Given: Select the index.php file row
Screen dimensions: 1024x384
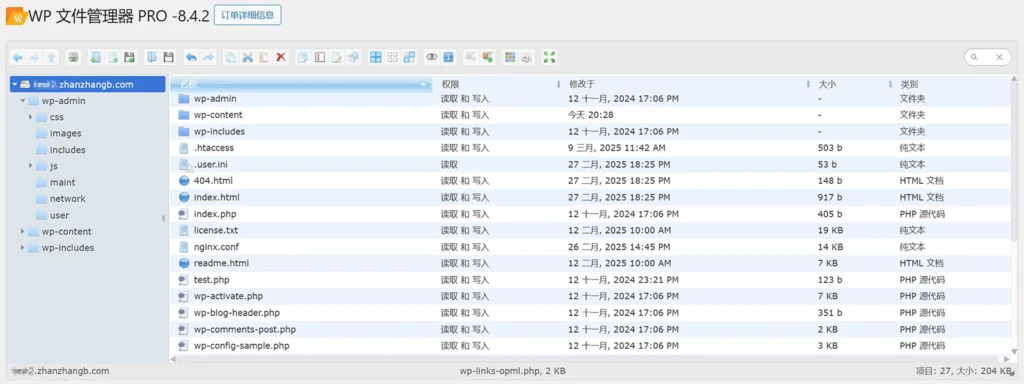Looking at the screenshot, I should tap(591, 214).
